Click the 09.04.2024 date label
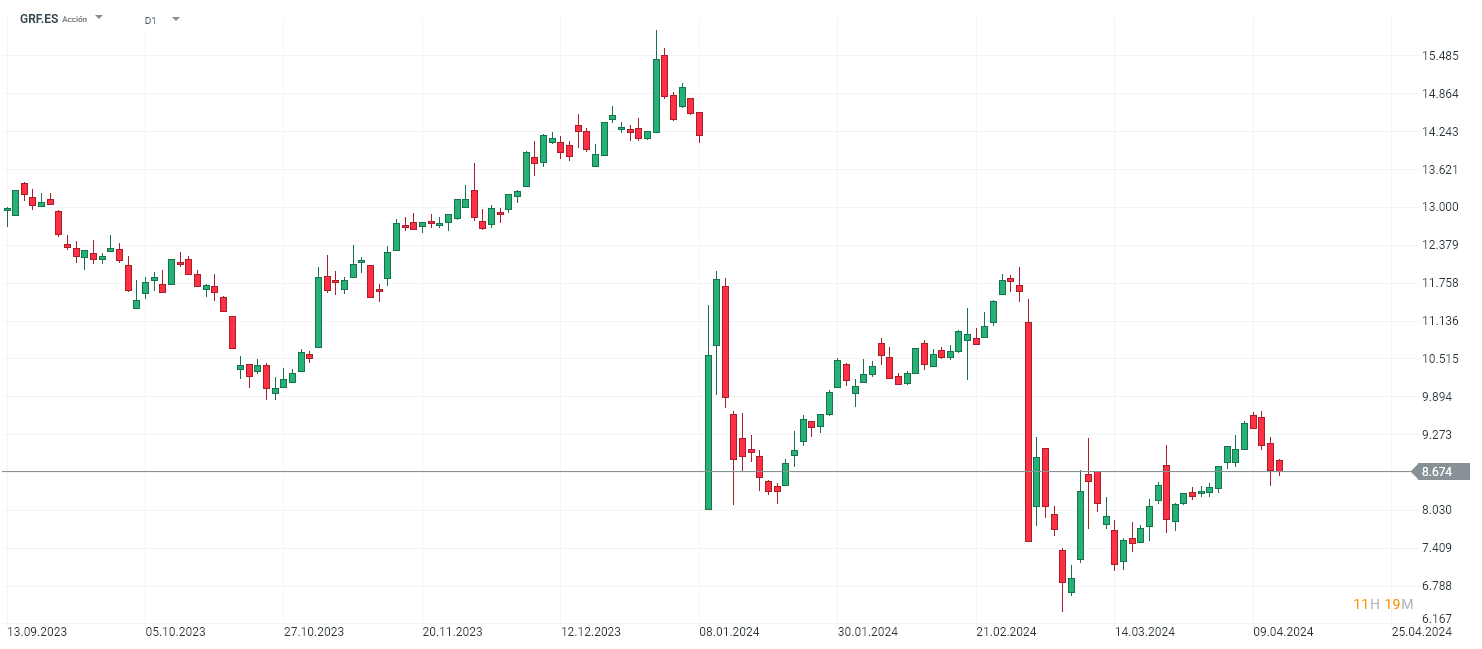 click(1283, 632)
